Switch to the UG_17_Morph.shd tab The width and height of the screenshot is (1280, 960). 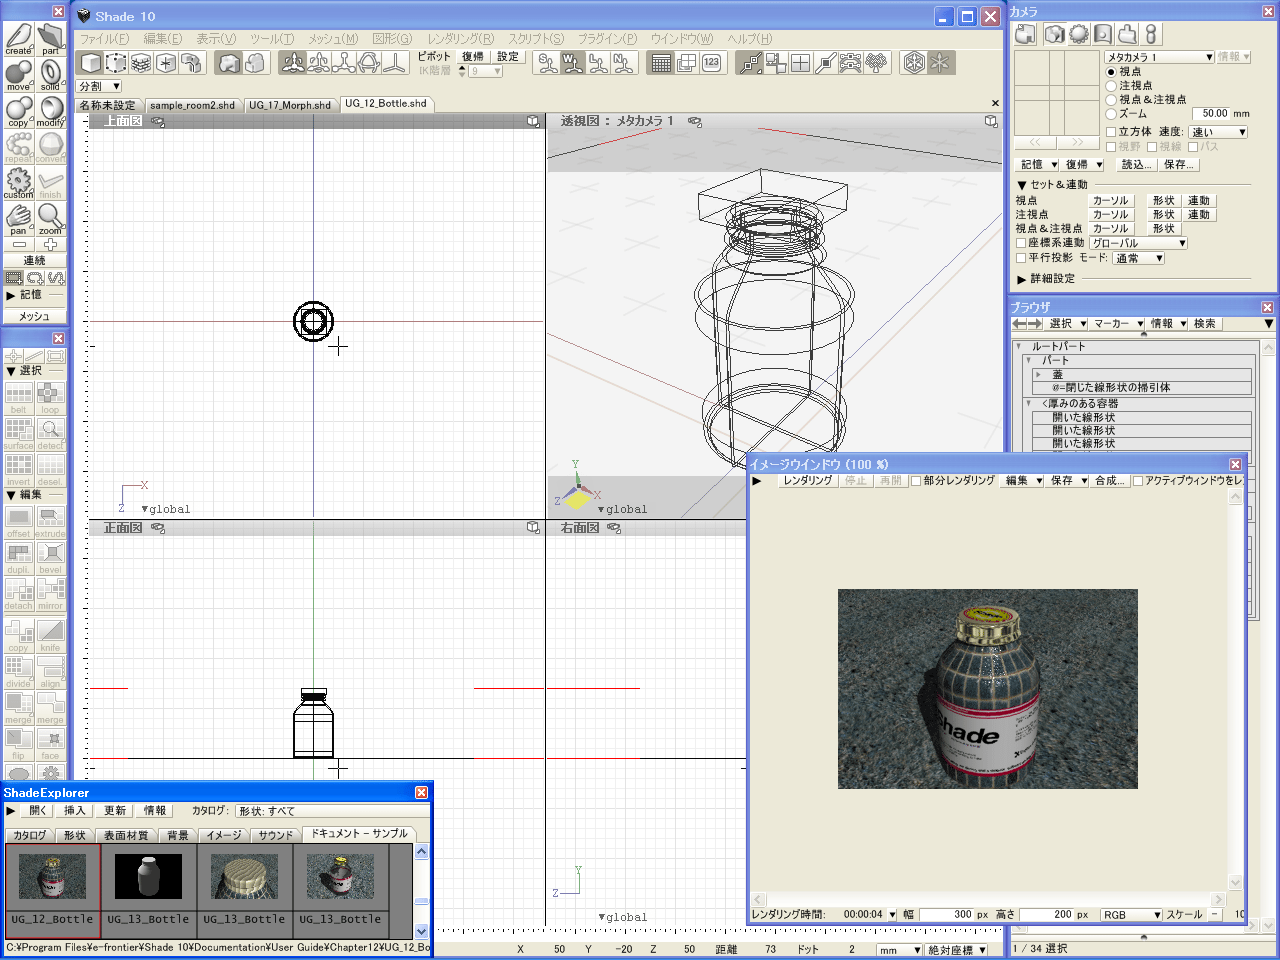[290, 105]
